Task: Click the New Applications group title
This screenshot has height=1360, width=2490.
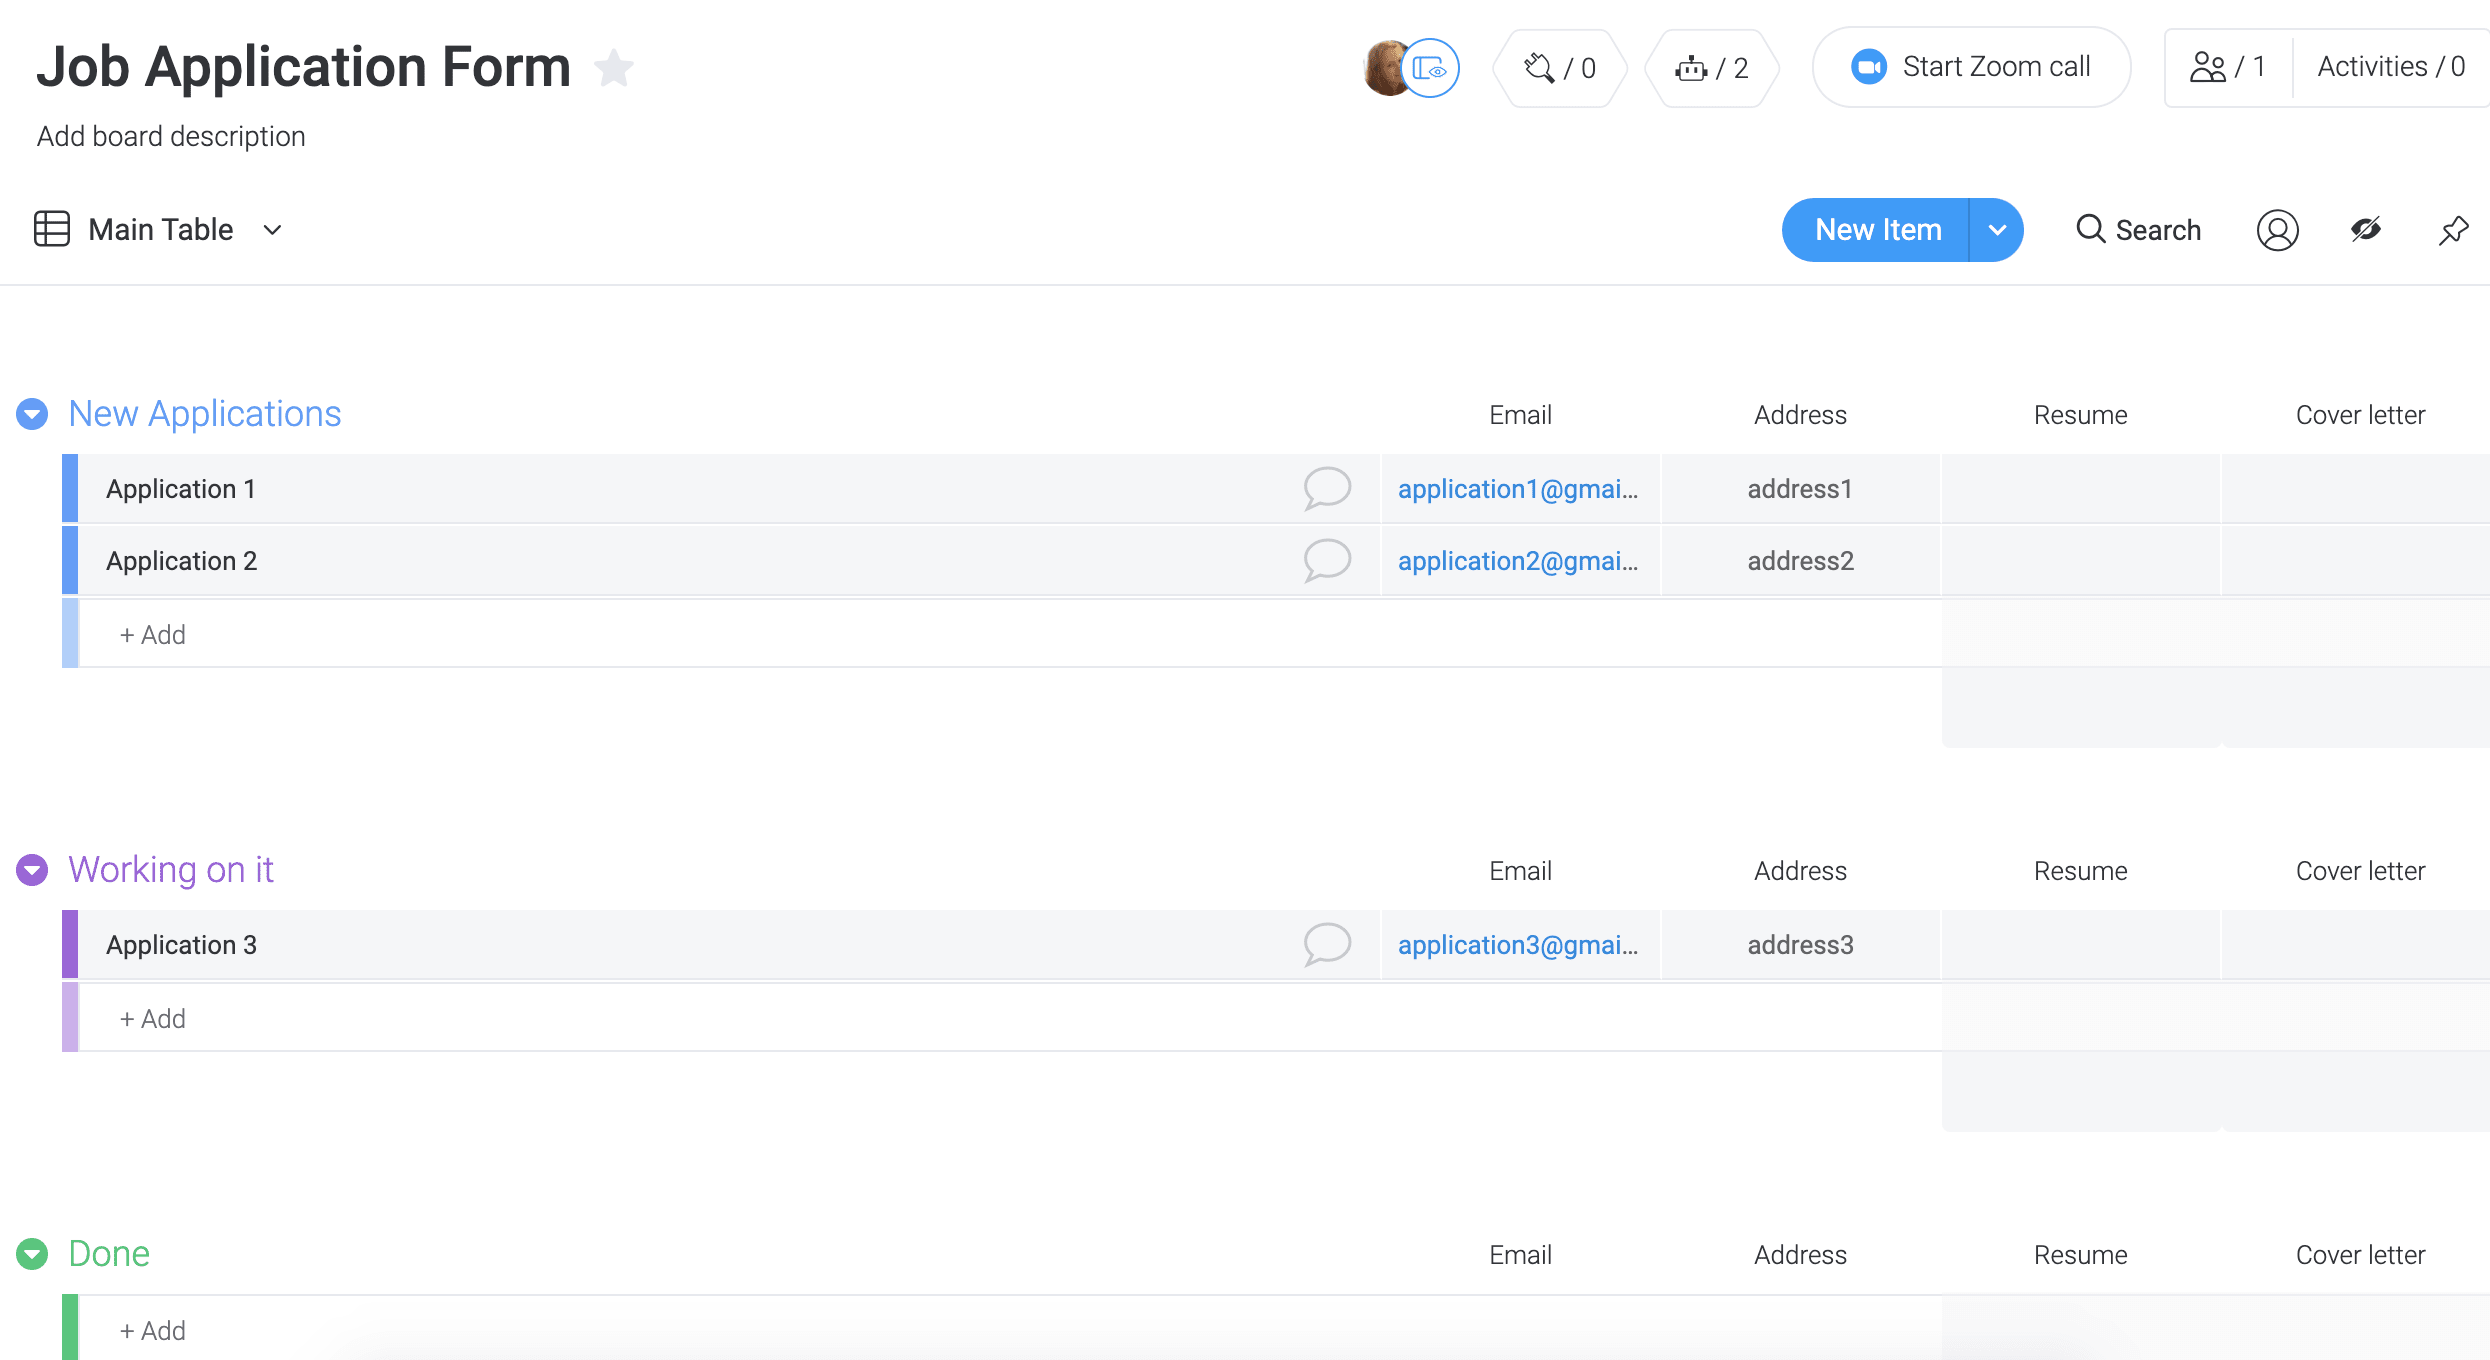Action: [205, 414]
